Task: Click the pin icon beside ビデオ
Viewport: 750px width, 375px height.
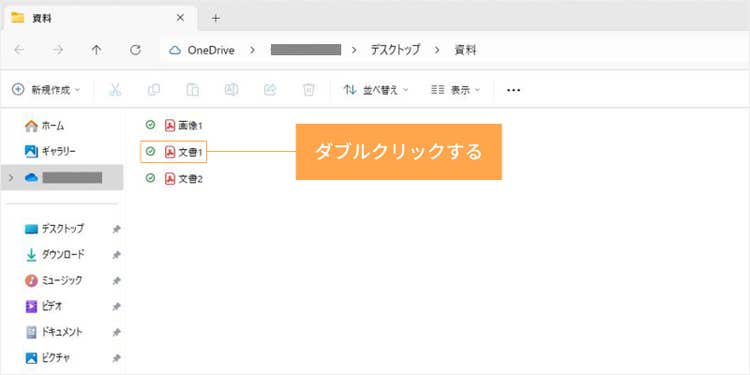Action: [x=116, y=307]
